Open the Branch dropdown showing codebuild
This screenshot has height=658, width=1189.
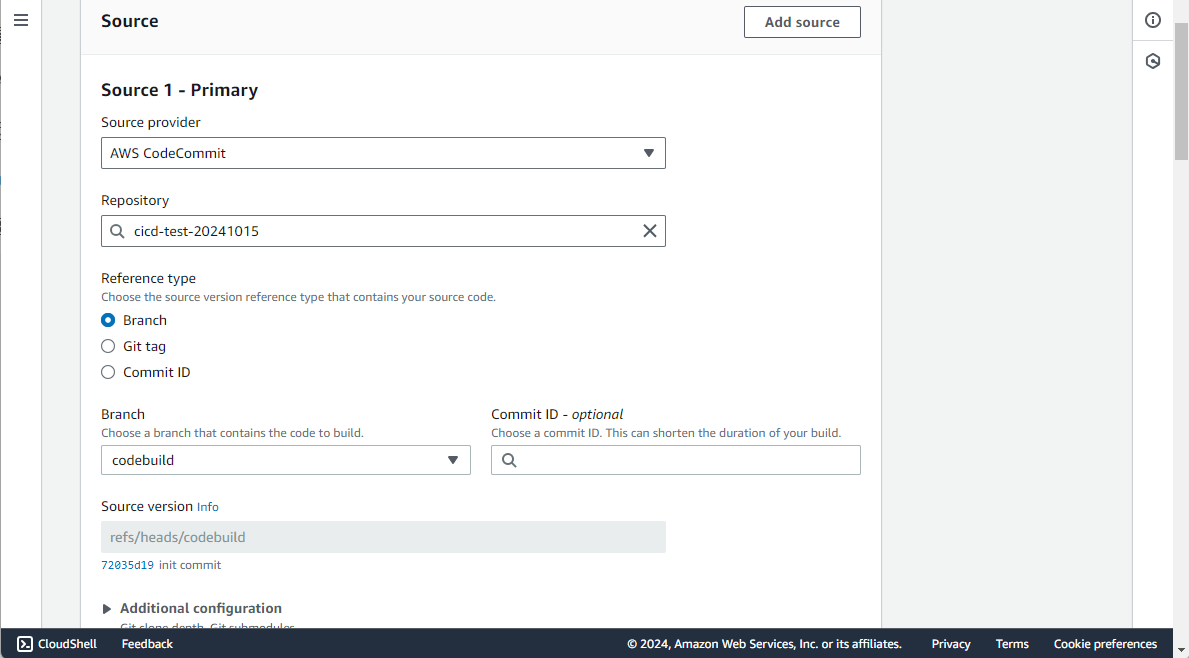pyautogui.click(x=286, y=460)
